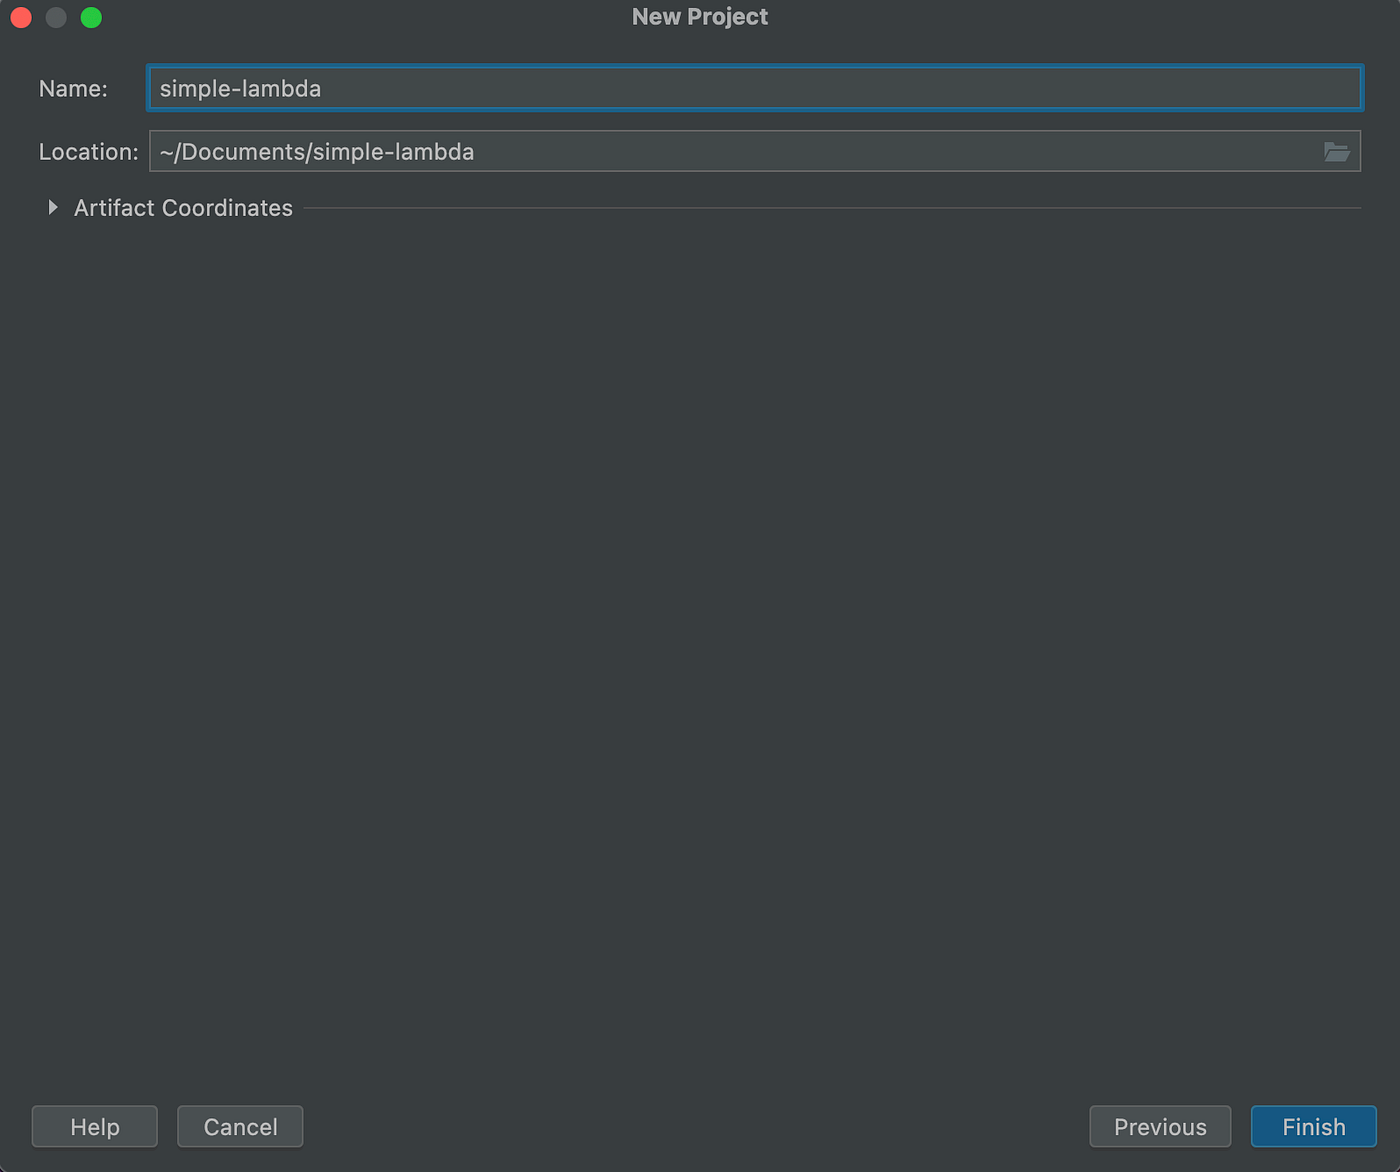The height and width of the screenshot is (1172, 1400).
Task: Click the Location: label
Action: (x=88, y=151)
